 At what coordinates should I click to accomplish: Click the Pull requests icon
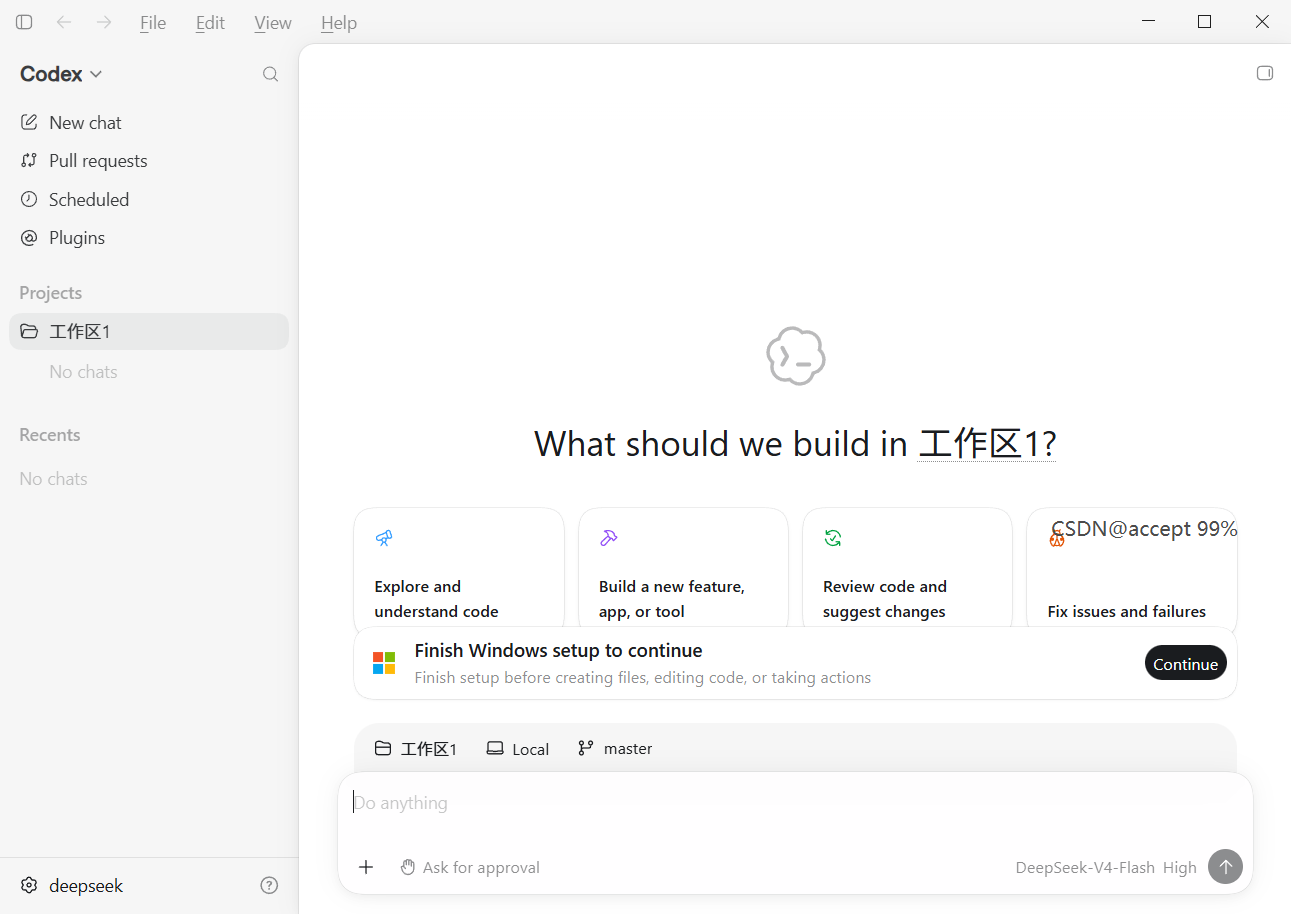click(x=29, y=161)
